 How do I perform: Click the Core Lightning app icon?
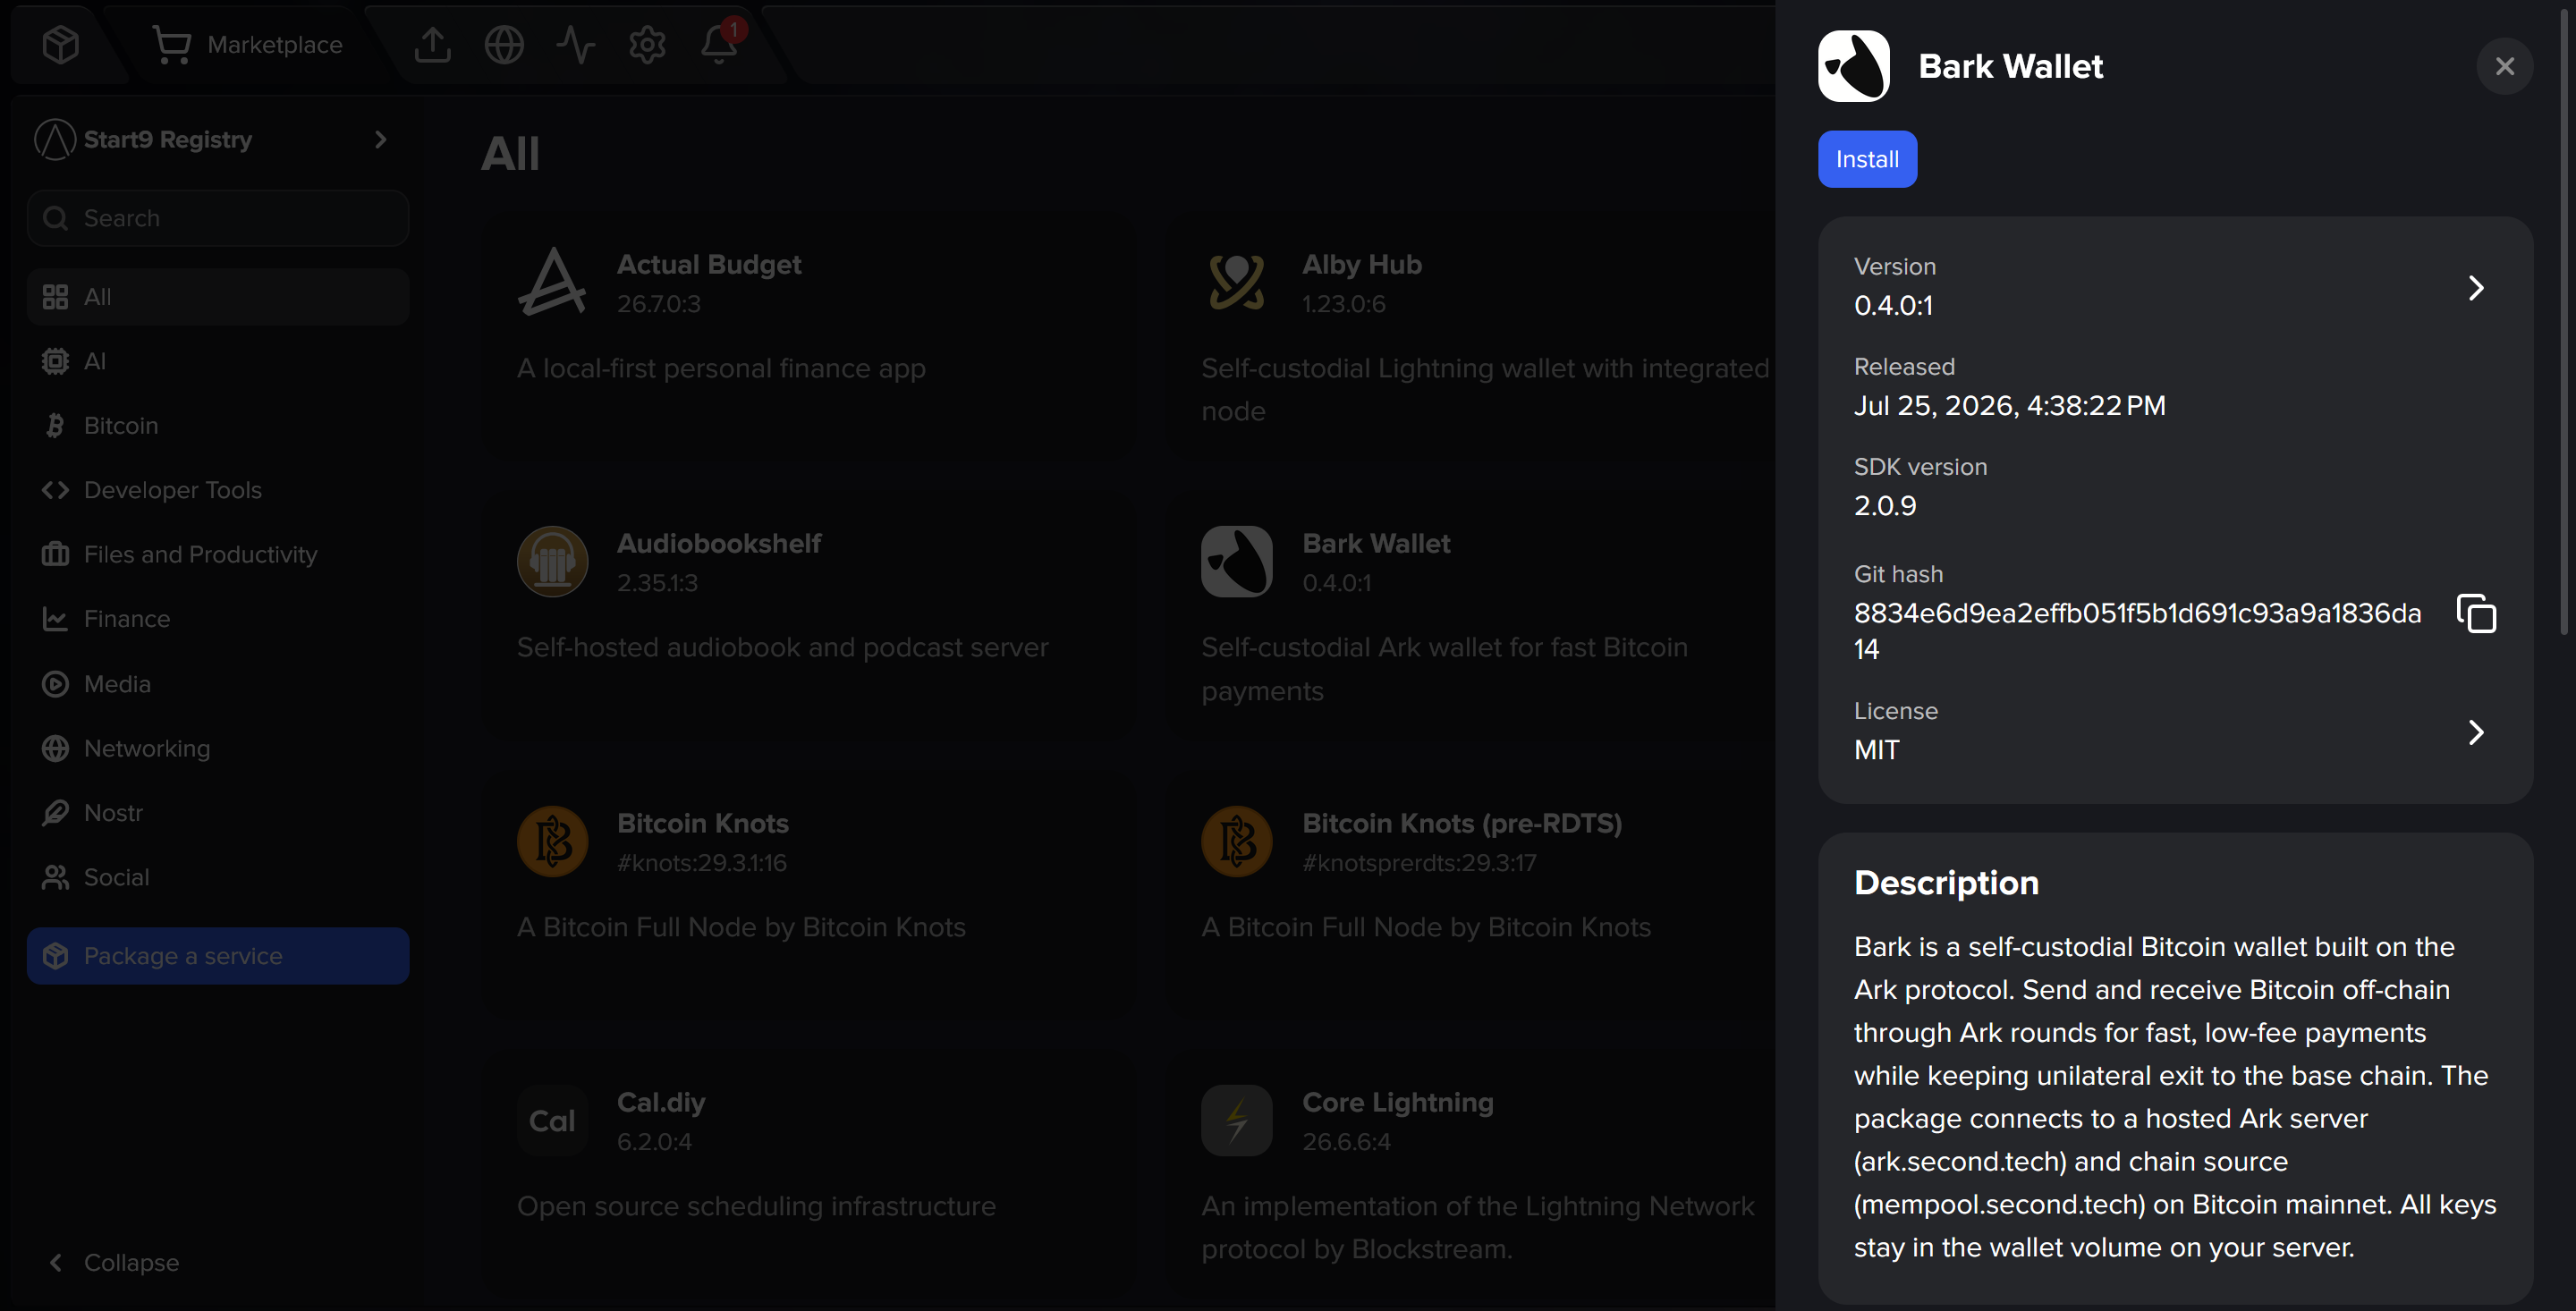click(x=1237, y=1121)
